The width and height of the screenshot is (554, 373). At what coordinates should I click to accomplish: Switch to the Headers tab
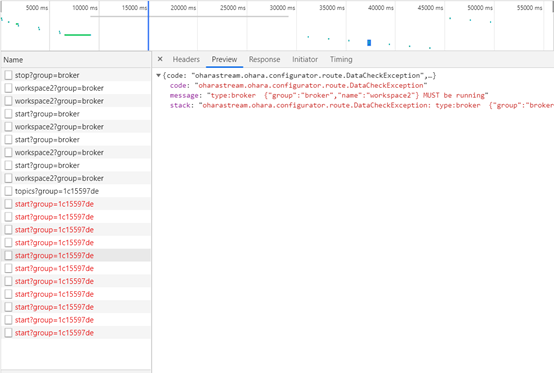186,59
